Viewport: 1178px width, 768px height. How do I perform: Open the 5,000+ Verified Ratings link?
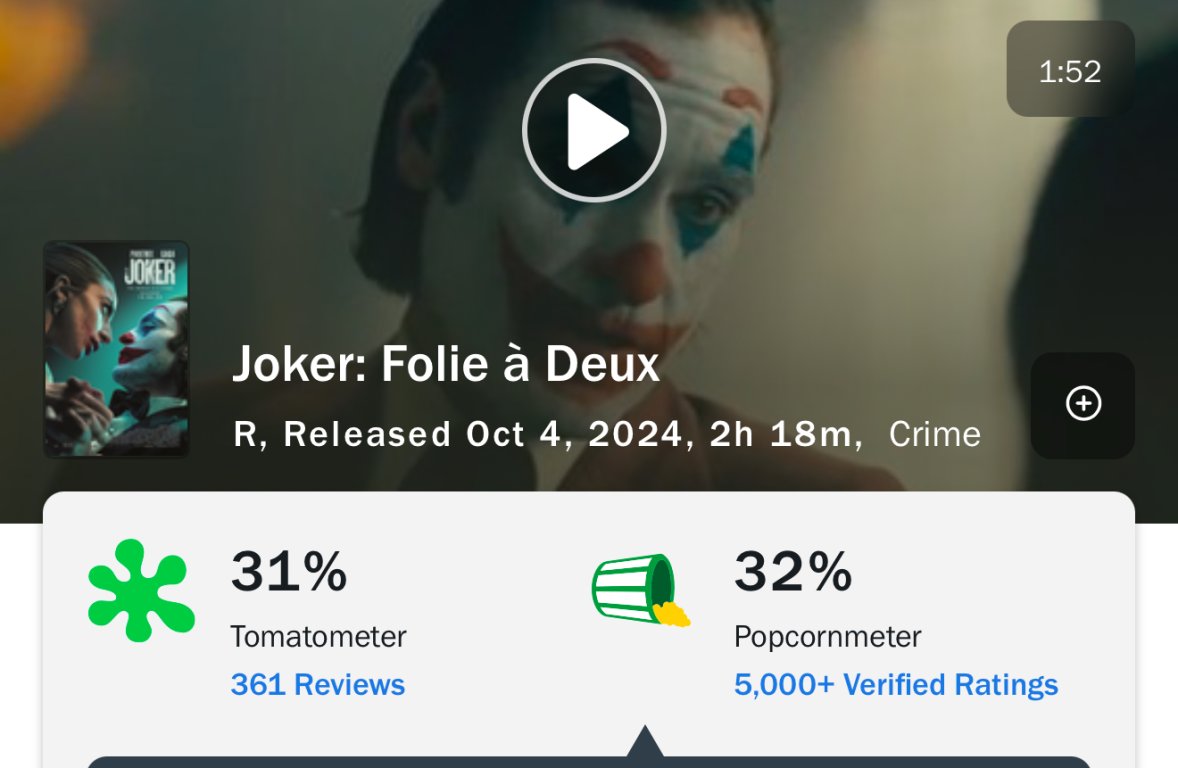(896, 685)
